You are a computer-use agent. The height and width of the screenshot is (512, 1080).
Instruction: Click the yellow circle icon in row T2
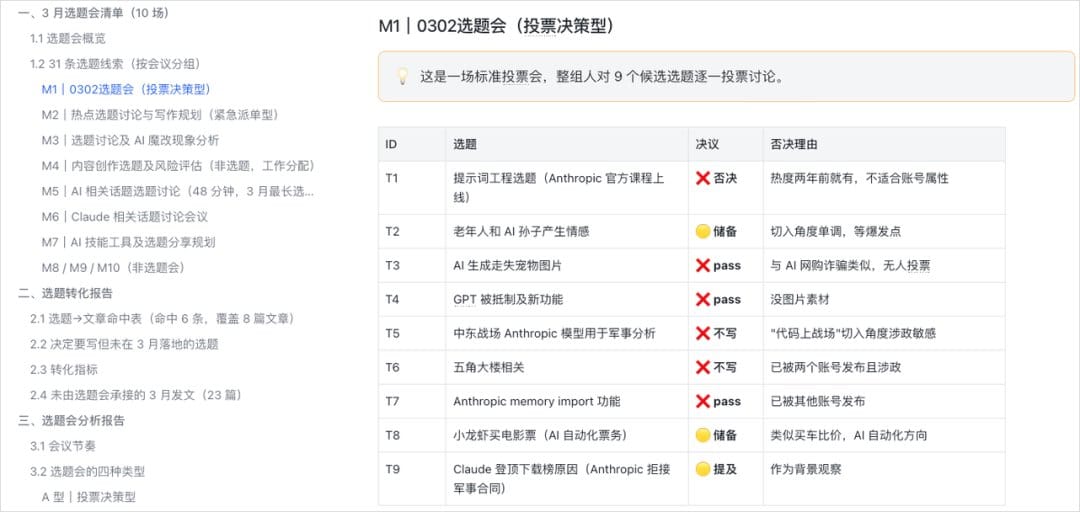click(x=703, y=232)
